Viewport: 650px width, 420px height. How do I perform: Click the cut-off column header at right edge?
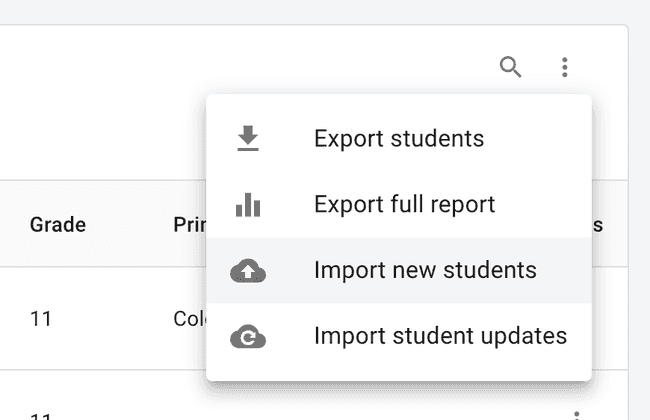coord(598,224)
